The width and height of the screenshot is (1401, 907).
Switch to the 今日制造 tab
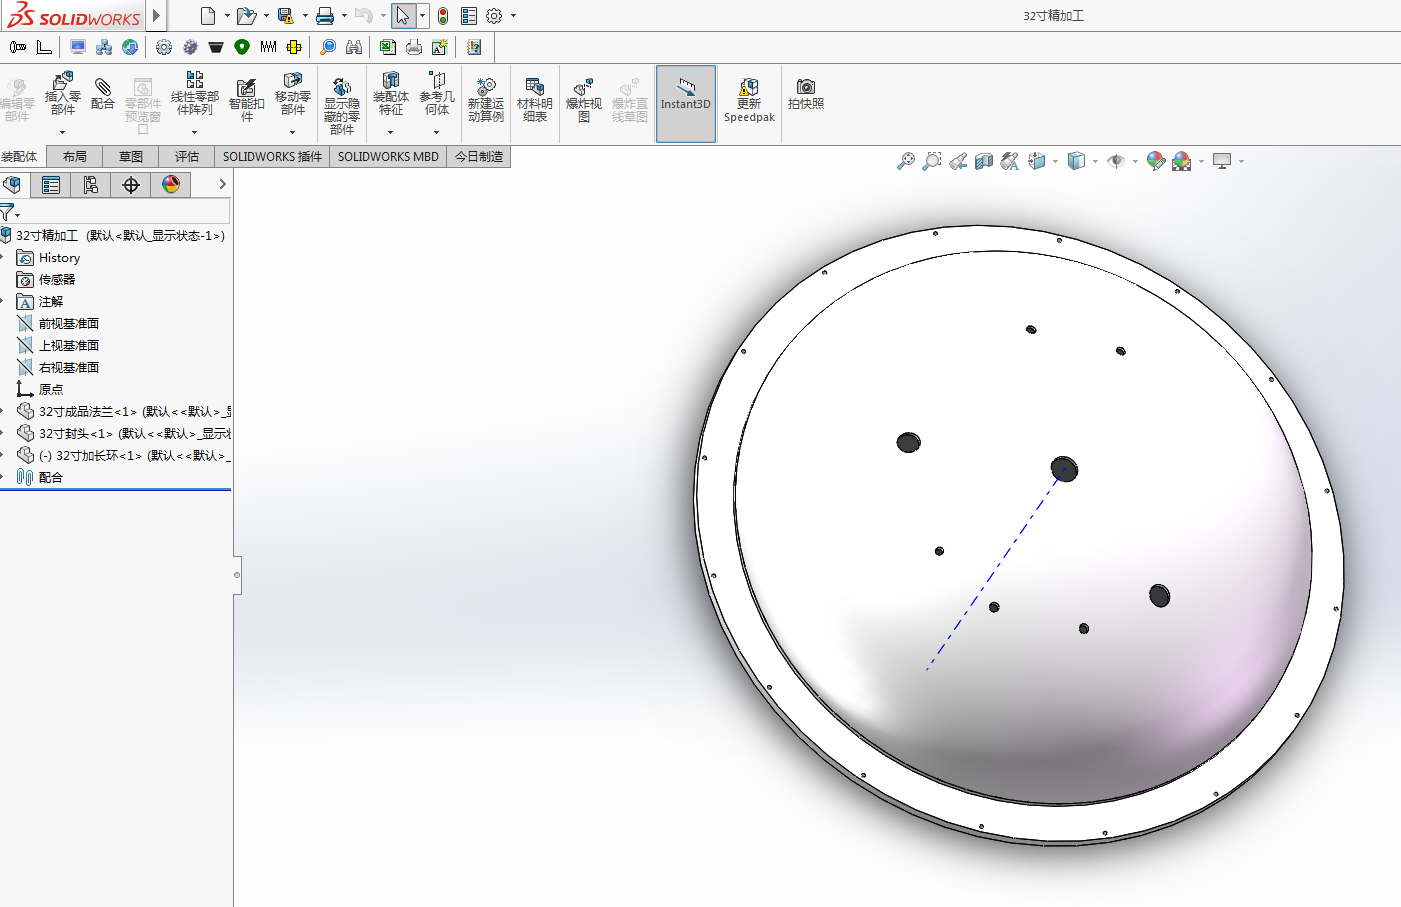point(479,157)
